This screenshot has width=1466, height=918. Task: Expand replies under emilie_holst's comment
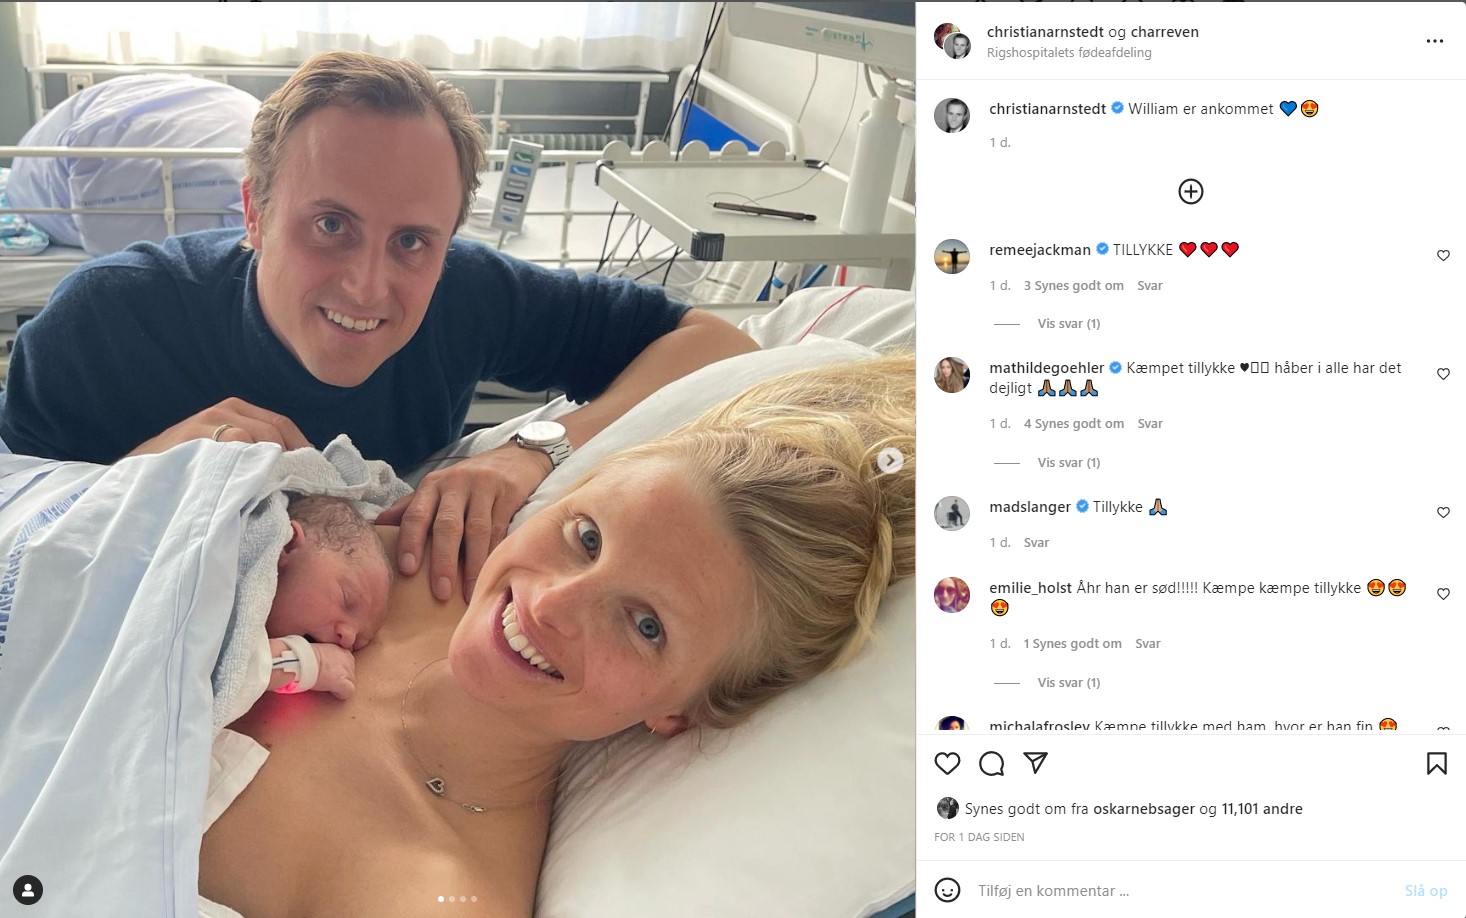pyautogui.click(x=1068, y=682)
